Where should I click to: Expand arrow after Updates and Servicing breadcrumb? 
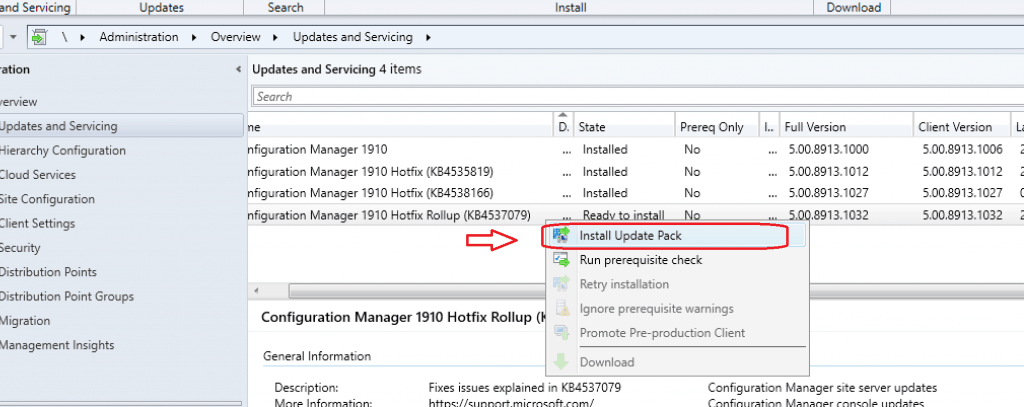point(428,37)
